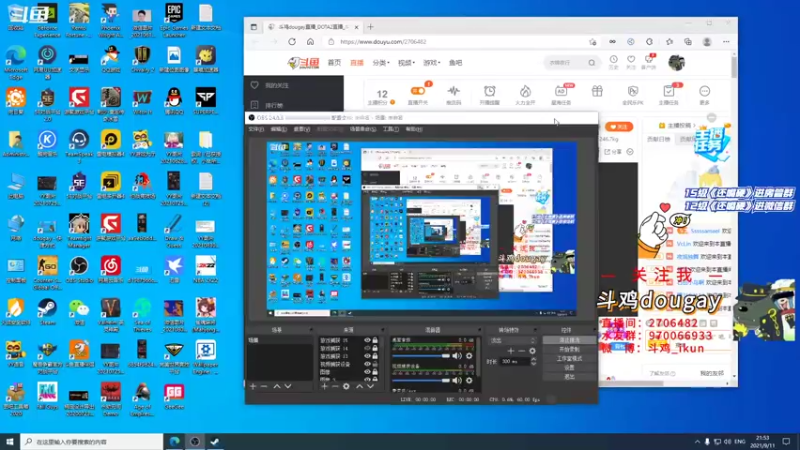Viewport: 800px width, 450px height.
Task: Click the orange Follow button on Douyu
Action: coord(619,127)
